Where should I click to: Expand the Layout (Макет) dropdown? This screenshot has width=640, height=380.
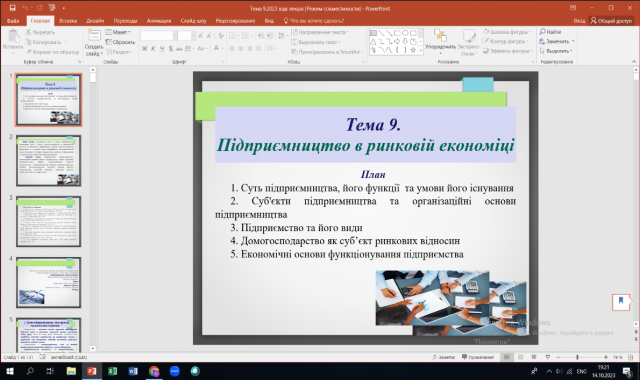click(x=118, y=32)
